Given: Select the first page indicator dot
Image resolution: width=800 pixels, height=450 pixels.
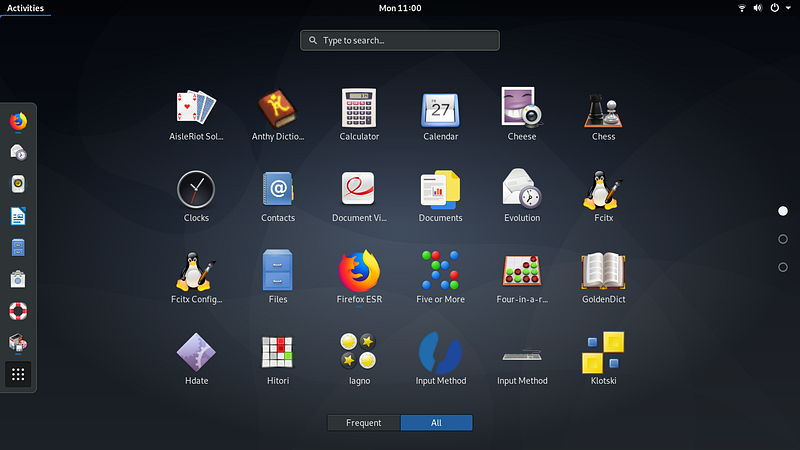Looking at the screenshot, I should click(x=783, y=211).
